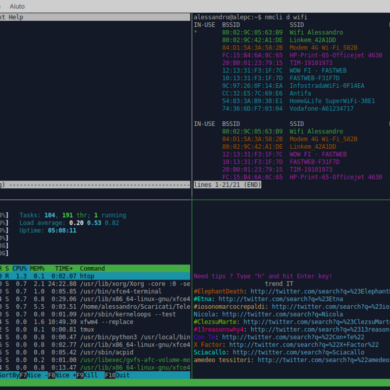Click F9 Kill in htop bar
Viewport: 390px width, 390px height.
(x=87, y=375)
